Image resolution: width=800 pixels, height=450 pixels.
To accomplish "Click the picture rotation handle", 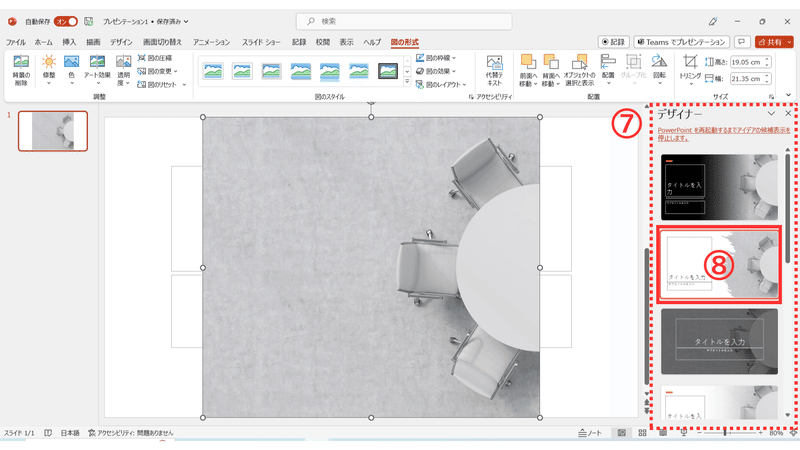I will click(x=371, y=103).
